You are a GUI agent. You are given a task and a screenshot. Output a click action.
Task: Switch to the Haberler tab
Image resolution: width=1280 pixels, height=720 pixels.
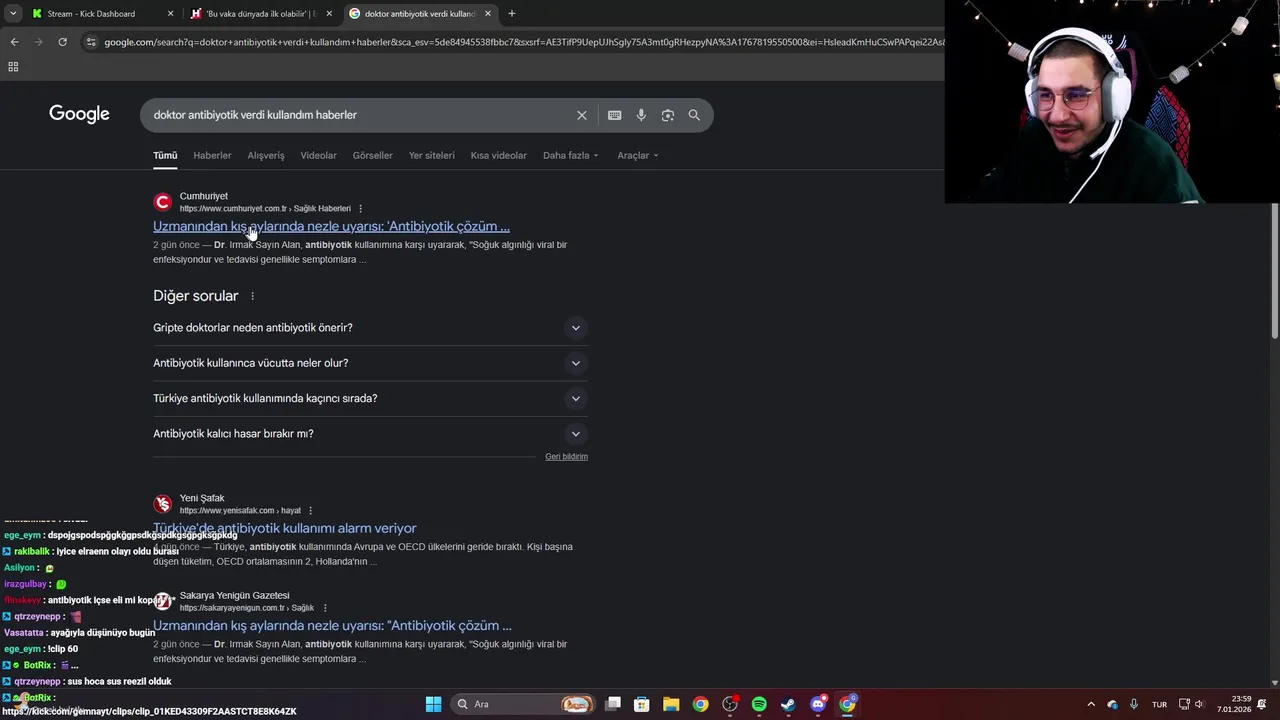212,155
